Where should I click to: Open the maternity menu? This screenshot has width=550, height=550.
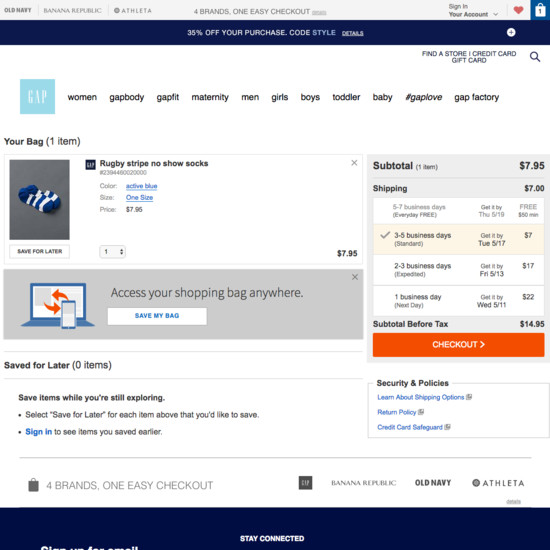(x=210, y=97)
